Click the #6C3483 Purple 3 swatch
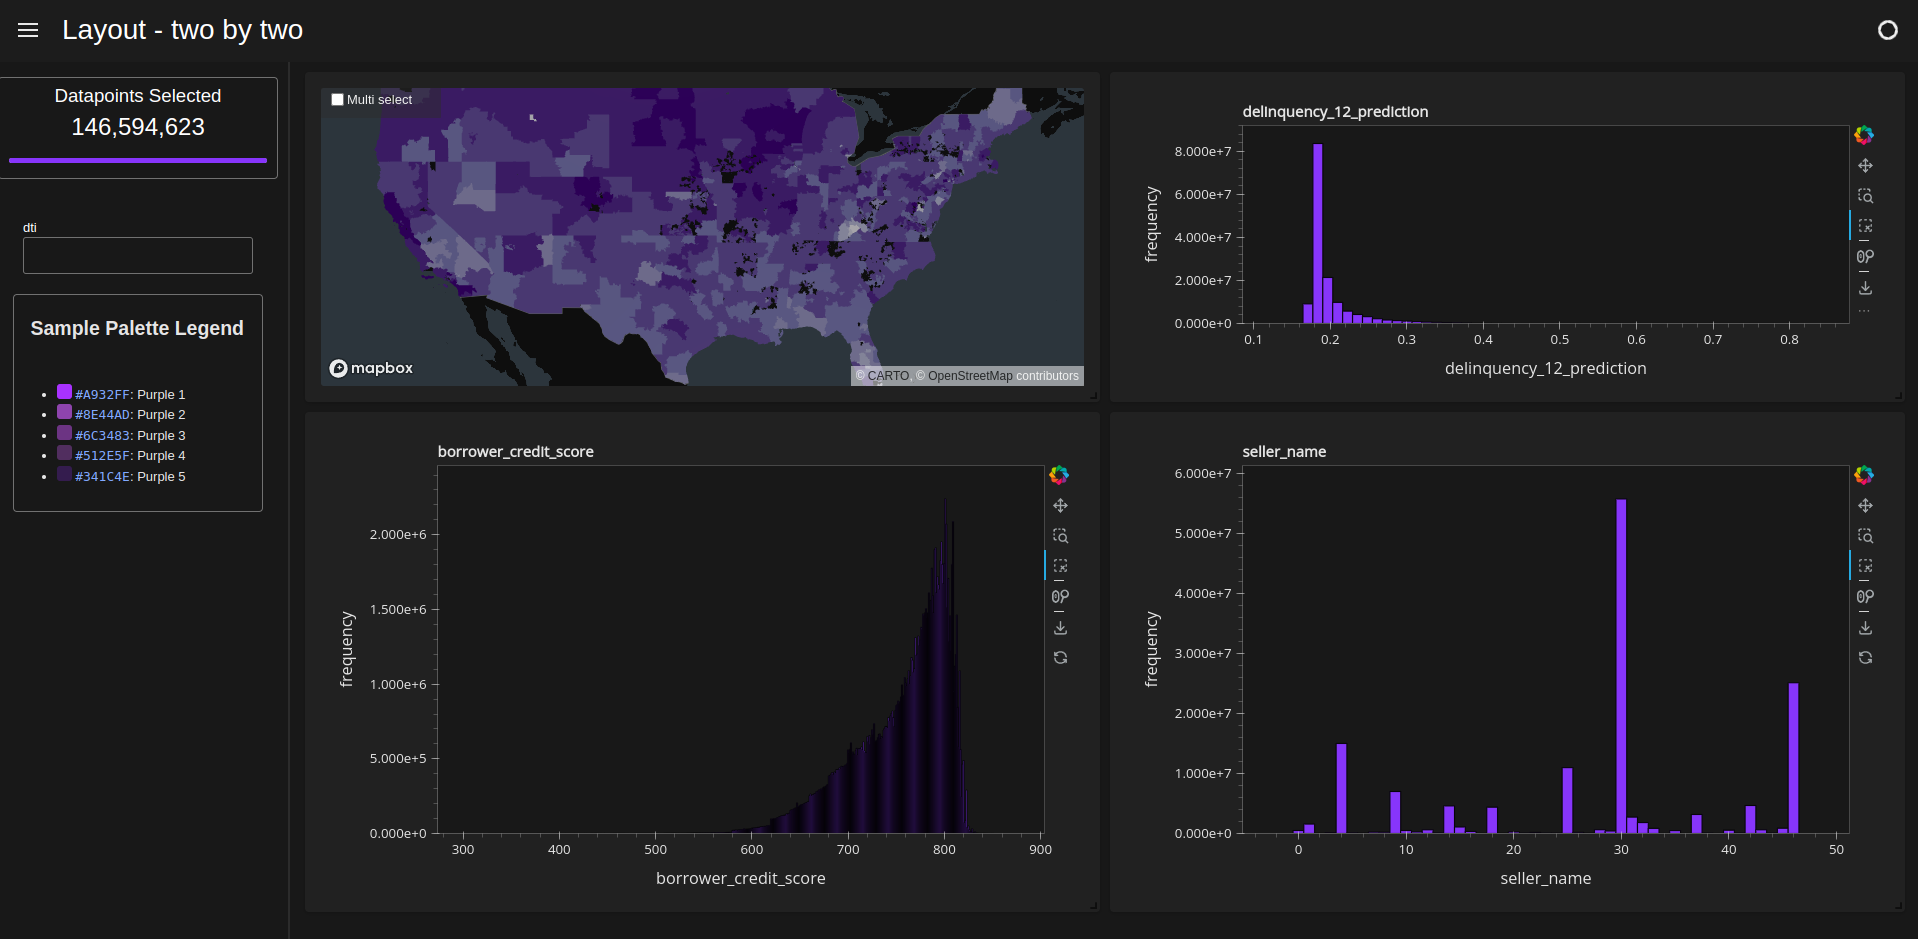This screenshot has height=939, width=1918. pyautogui.click(x=64, y=433)
